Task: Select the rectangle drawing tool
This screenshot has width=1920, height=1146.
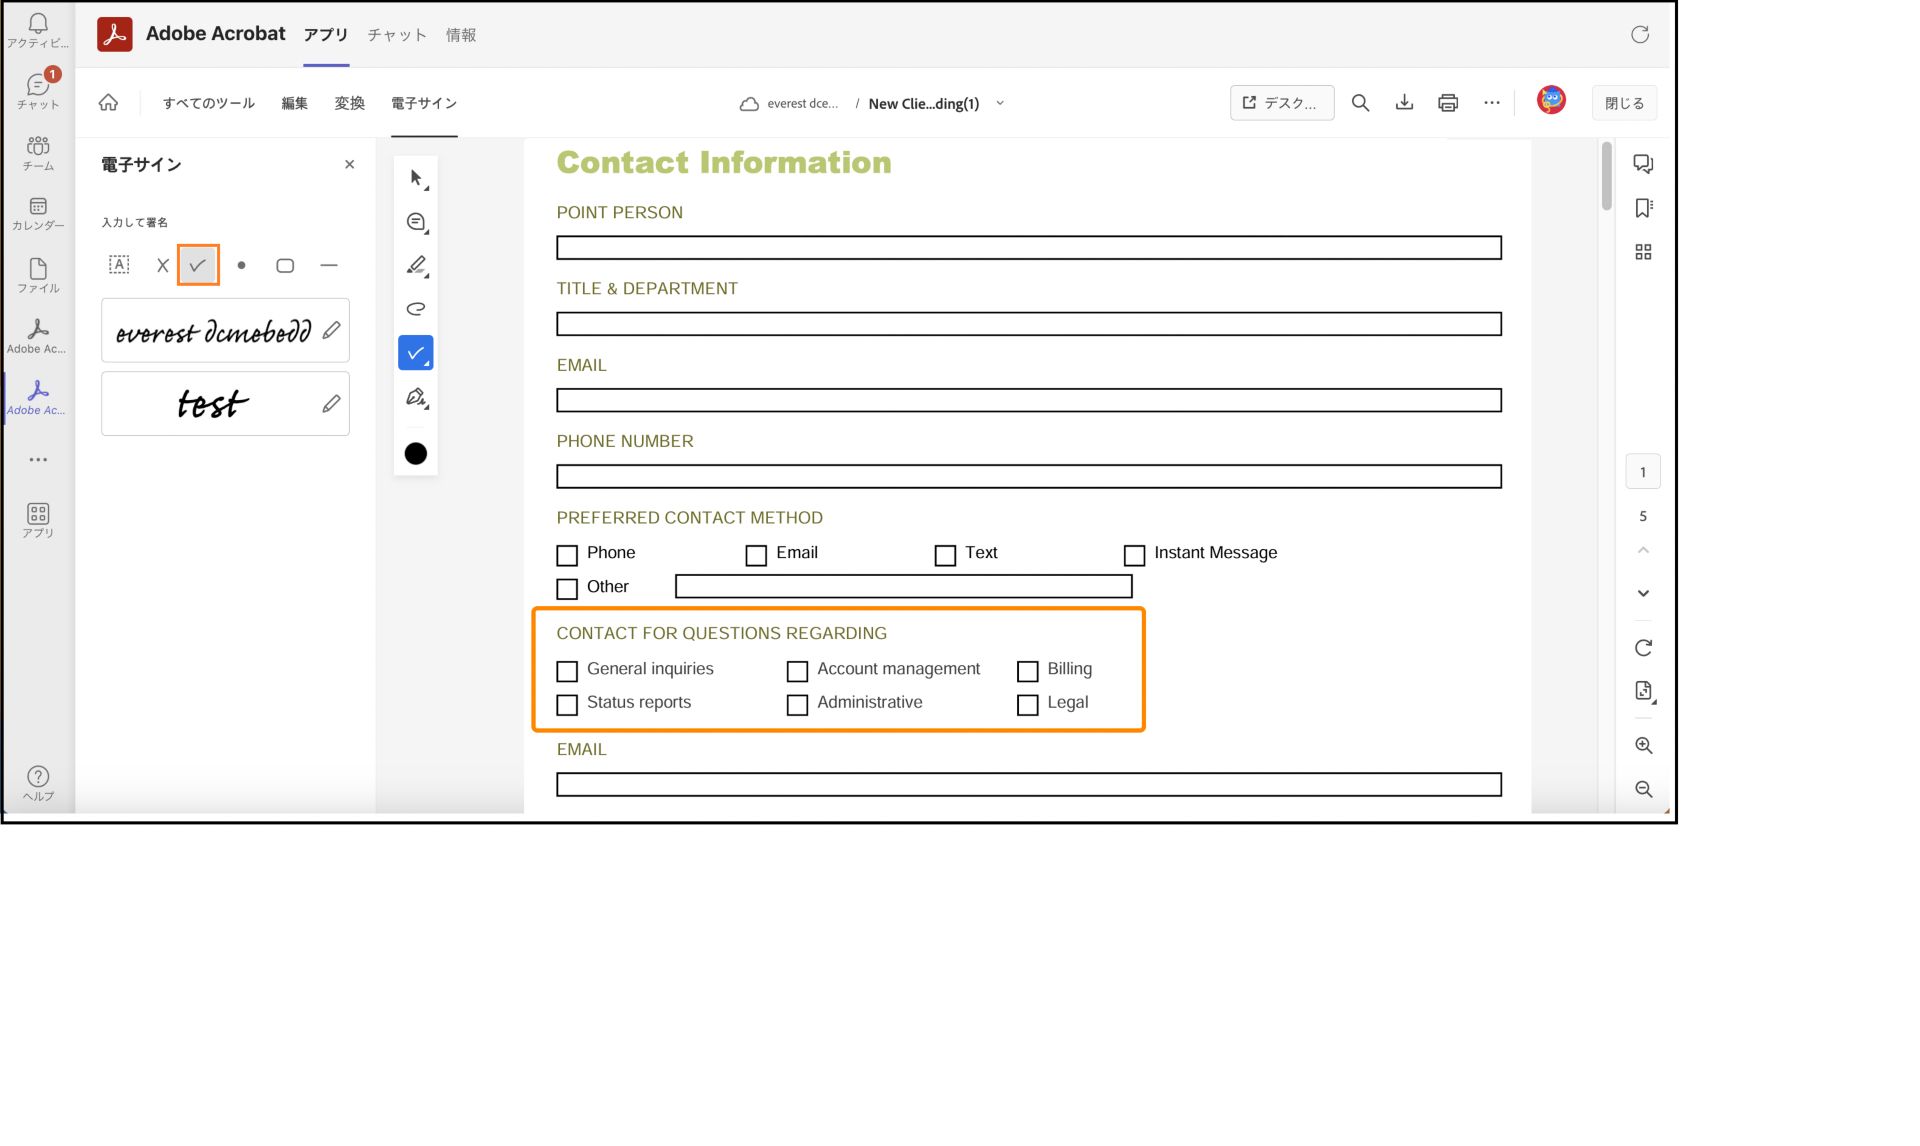Action: click(x=285, y=265)
